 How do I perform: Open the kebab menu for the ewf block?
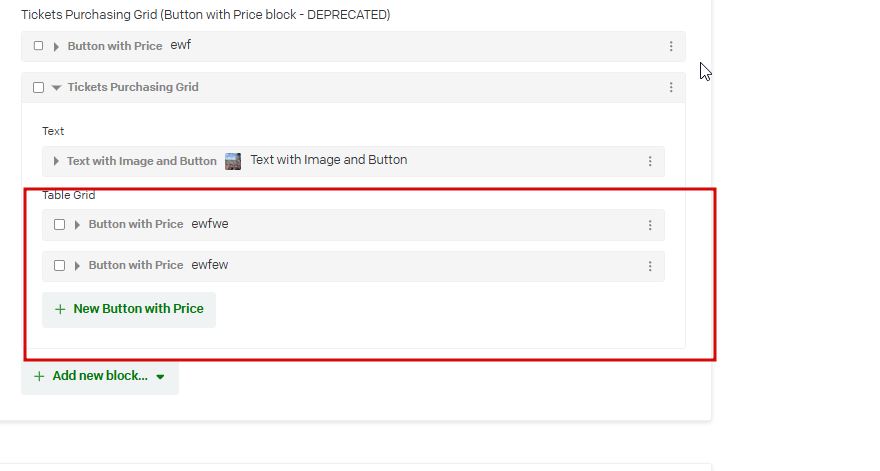pos(671,47)
